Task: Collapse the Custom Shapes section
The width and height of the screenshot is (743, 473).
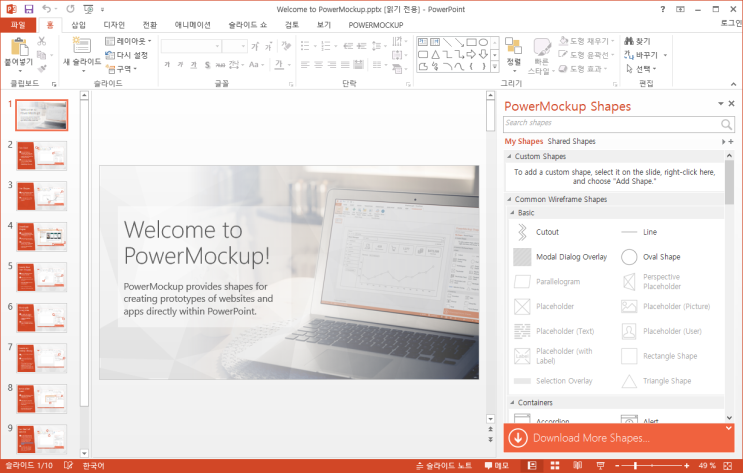Action: 509,156
